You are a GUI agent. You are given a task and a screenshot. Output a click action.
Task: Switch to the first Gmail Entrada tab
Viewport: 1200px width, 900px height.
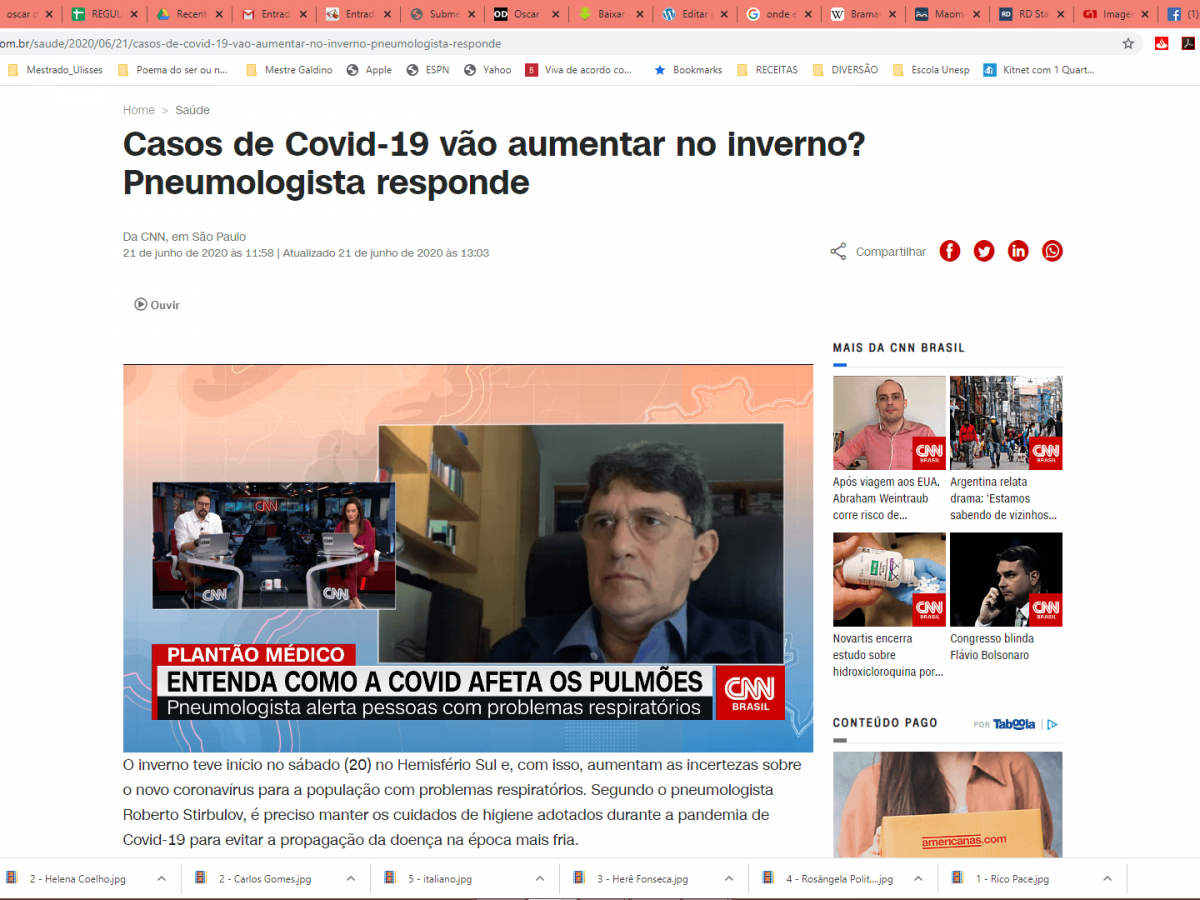272,14
